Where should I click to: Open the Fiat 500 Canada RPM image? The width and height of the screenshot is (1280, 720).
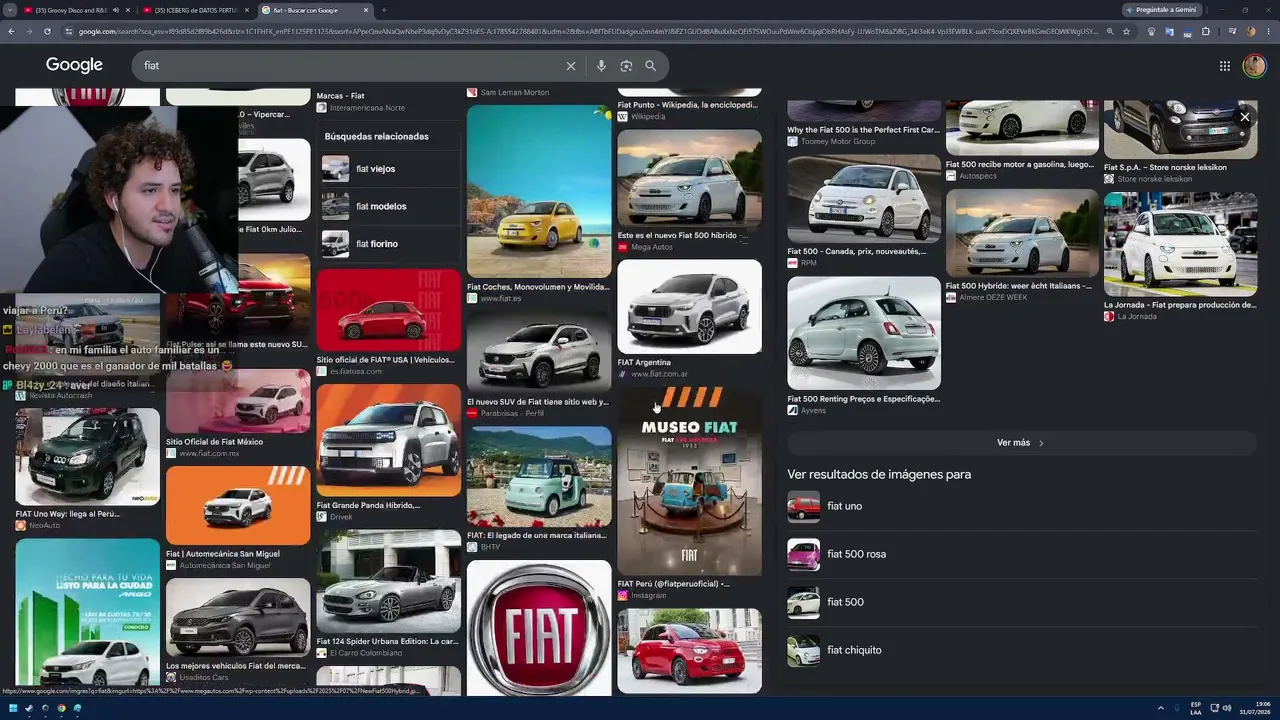click(x=864, y=198)
